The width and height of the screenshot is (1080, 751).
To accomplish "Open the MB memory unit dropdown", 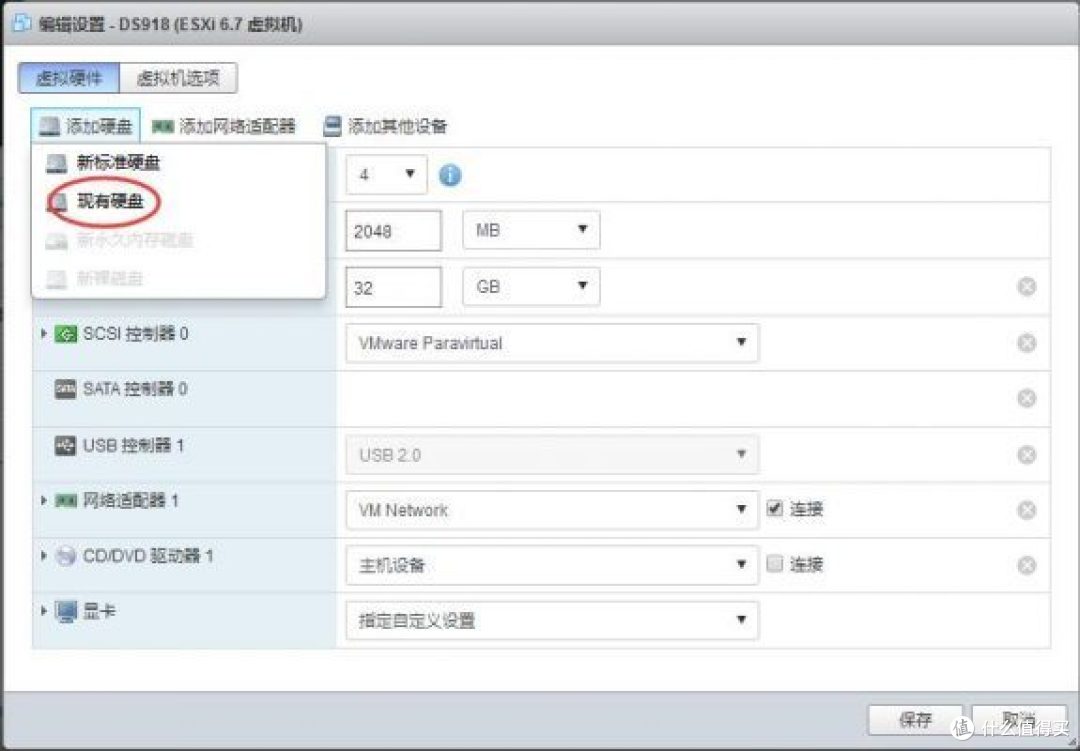I will click(531, 230).
